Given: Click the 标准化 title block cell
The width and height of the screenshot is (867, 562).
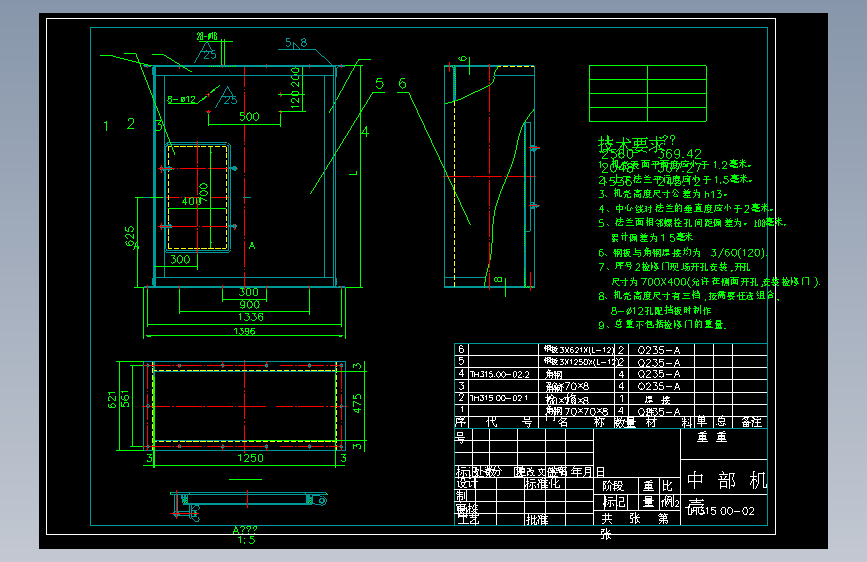Looking at the screenshot, I should [x=542, y=483].
